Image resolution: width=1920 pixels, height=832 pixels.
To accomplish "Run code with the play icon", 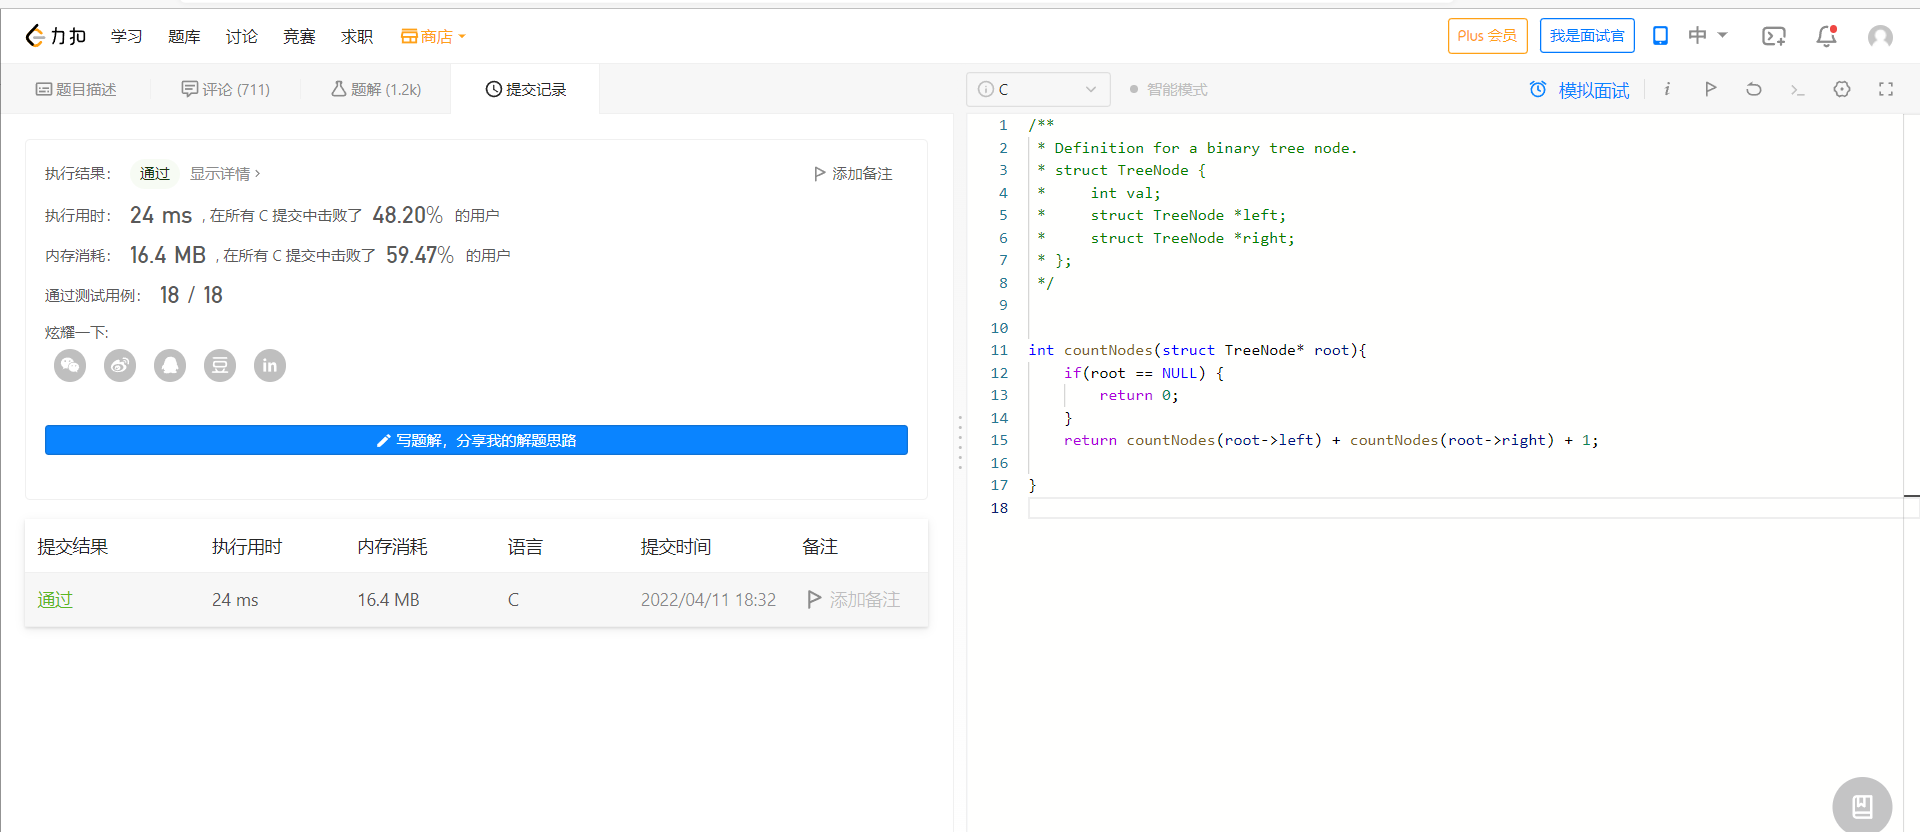I will 1710,89.
